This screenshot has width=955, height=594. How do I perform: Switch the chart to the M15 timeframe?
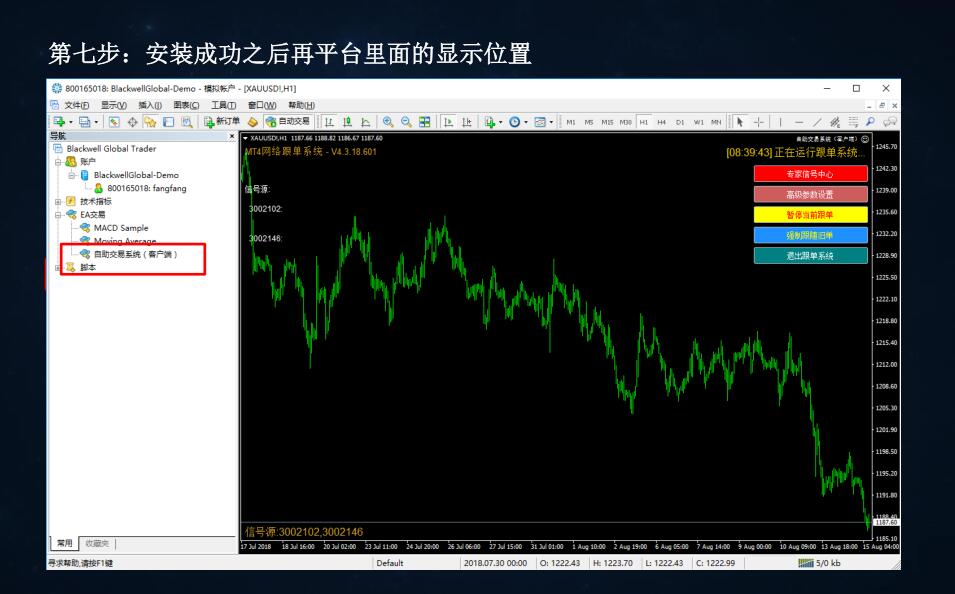click(607, 123)
